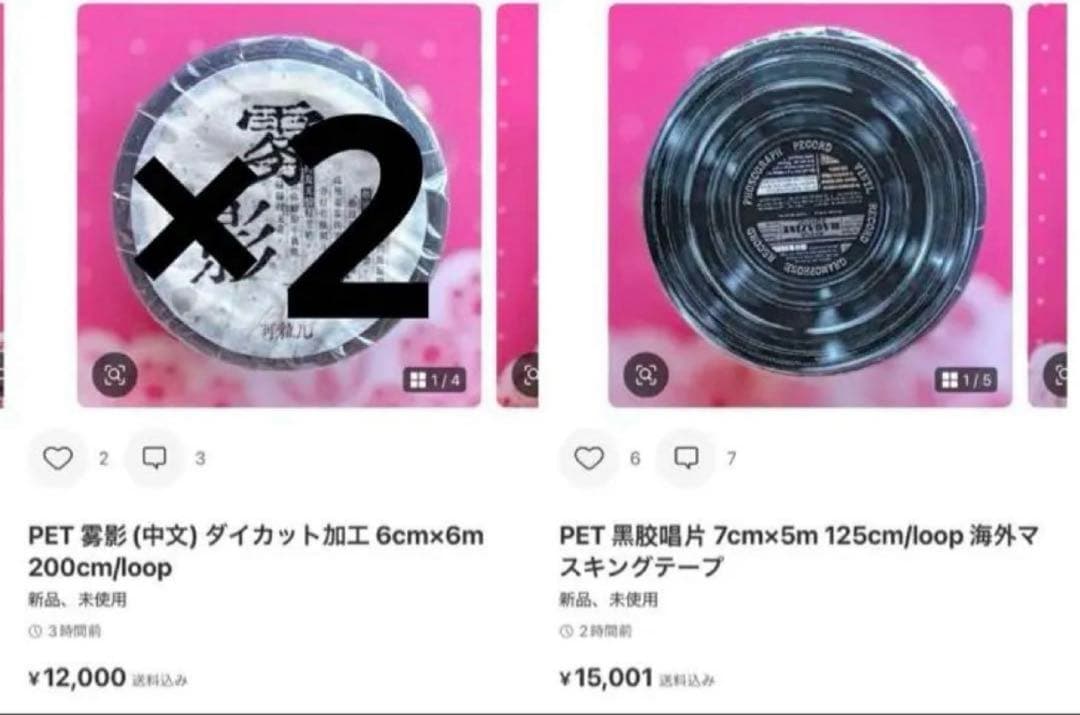Tap heart icon on 霧影 tape listing
Viewport: 1080px width, 715px height.
pyautogui.click(x=58, y=458)
